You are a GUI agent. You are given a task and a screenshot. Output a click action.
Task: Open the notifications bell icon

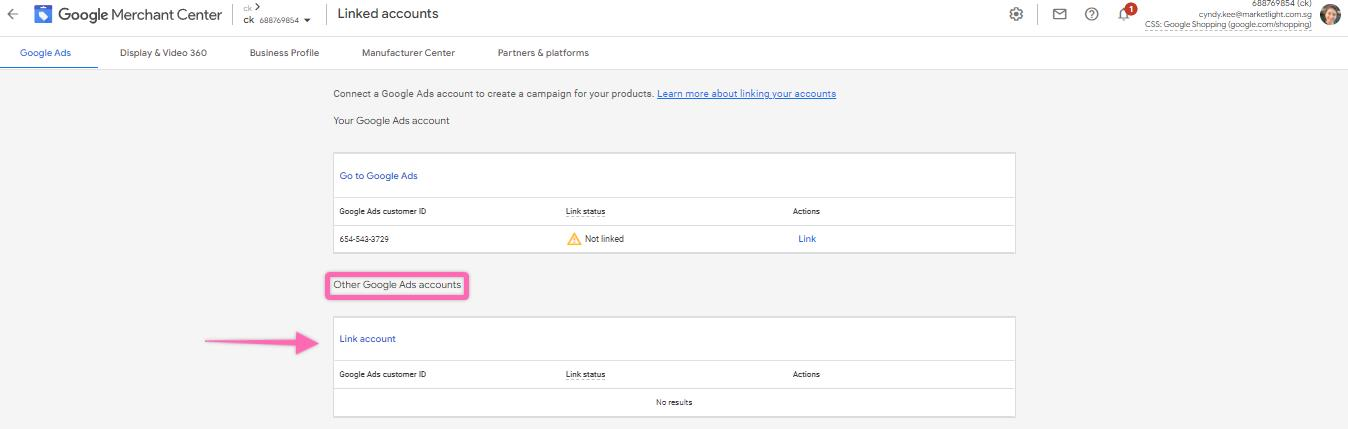point(1124,14)
